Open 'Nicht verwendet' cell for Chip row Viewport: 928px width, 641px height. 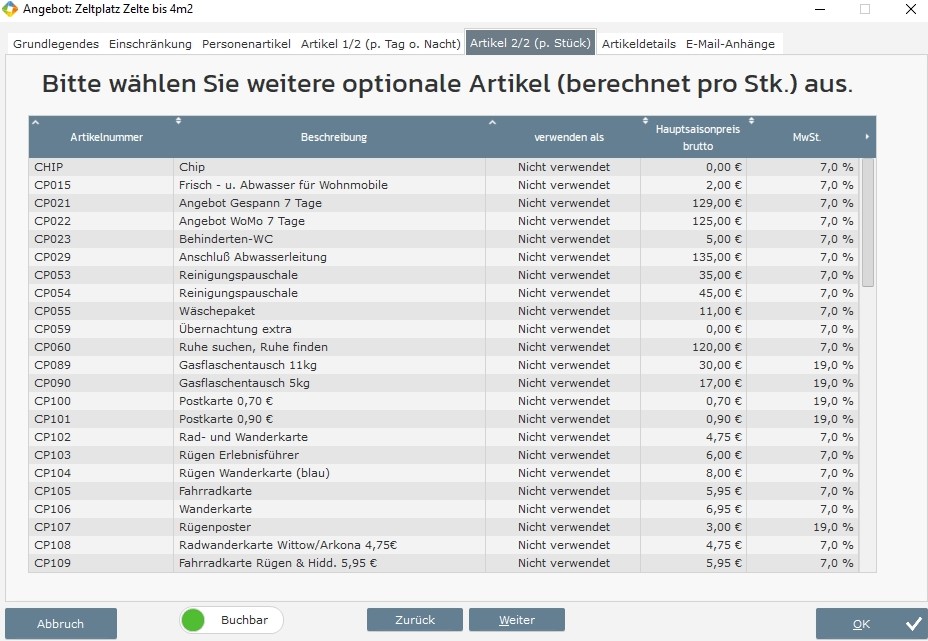click(563, 167)
